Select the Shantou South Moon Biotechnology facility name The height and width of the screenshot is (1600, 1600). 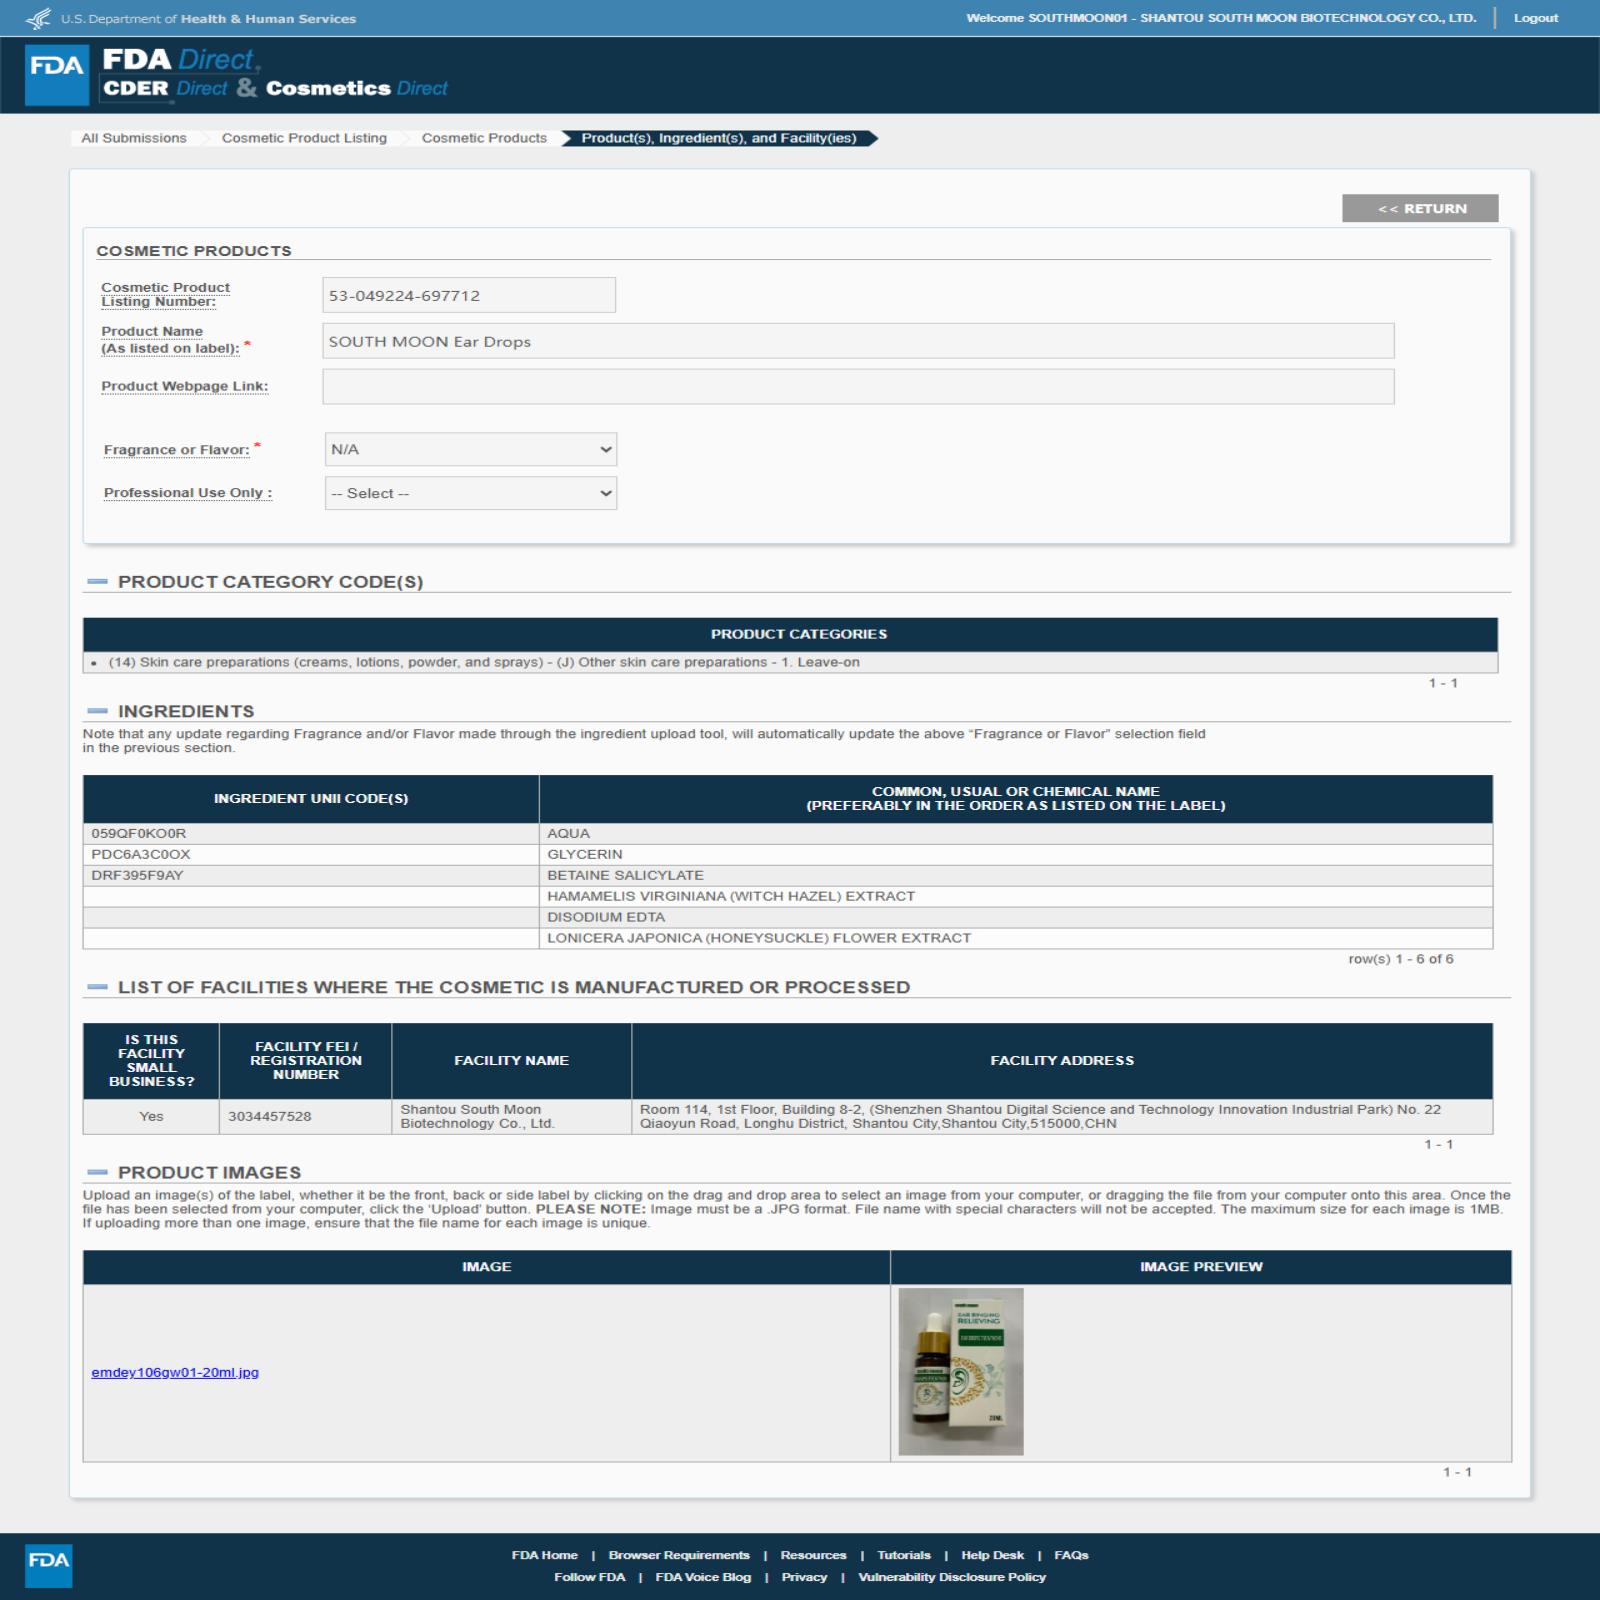pos(511,1116)
